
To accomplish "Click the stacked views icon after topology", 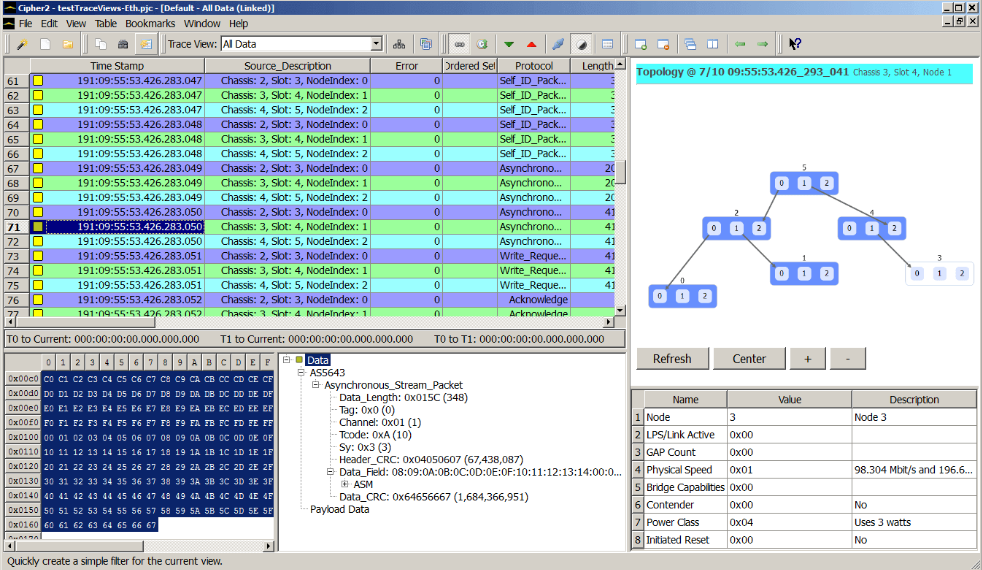I will click(426, 44).
